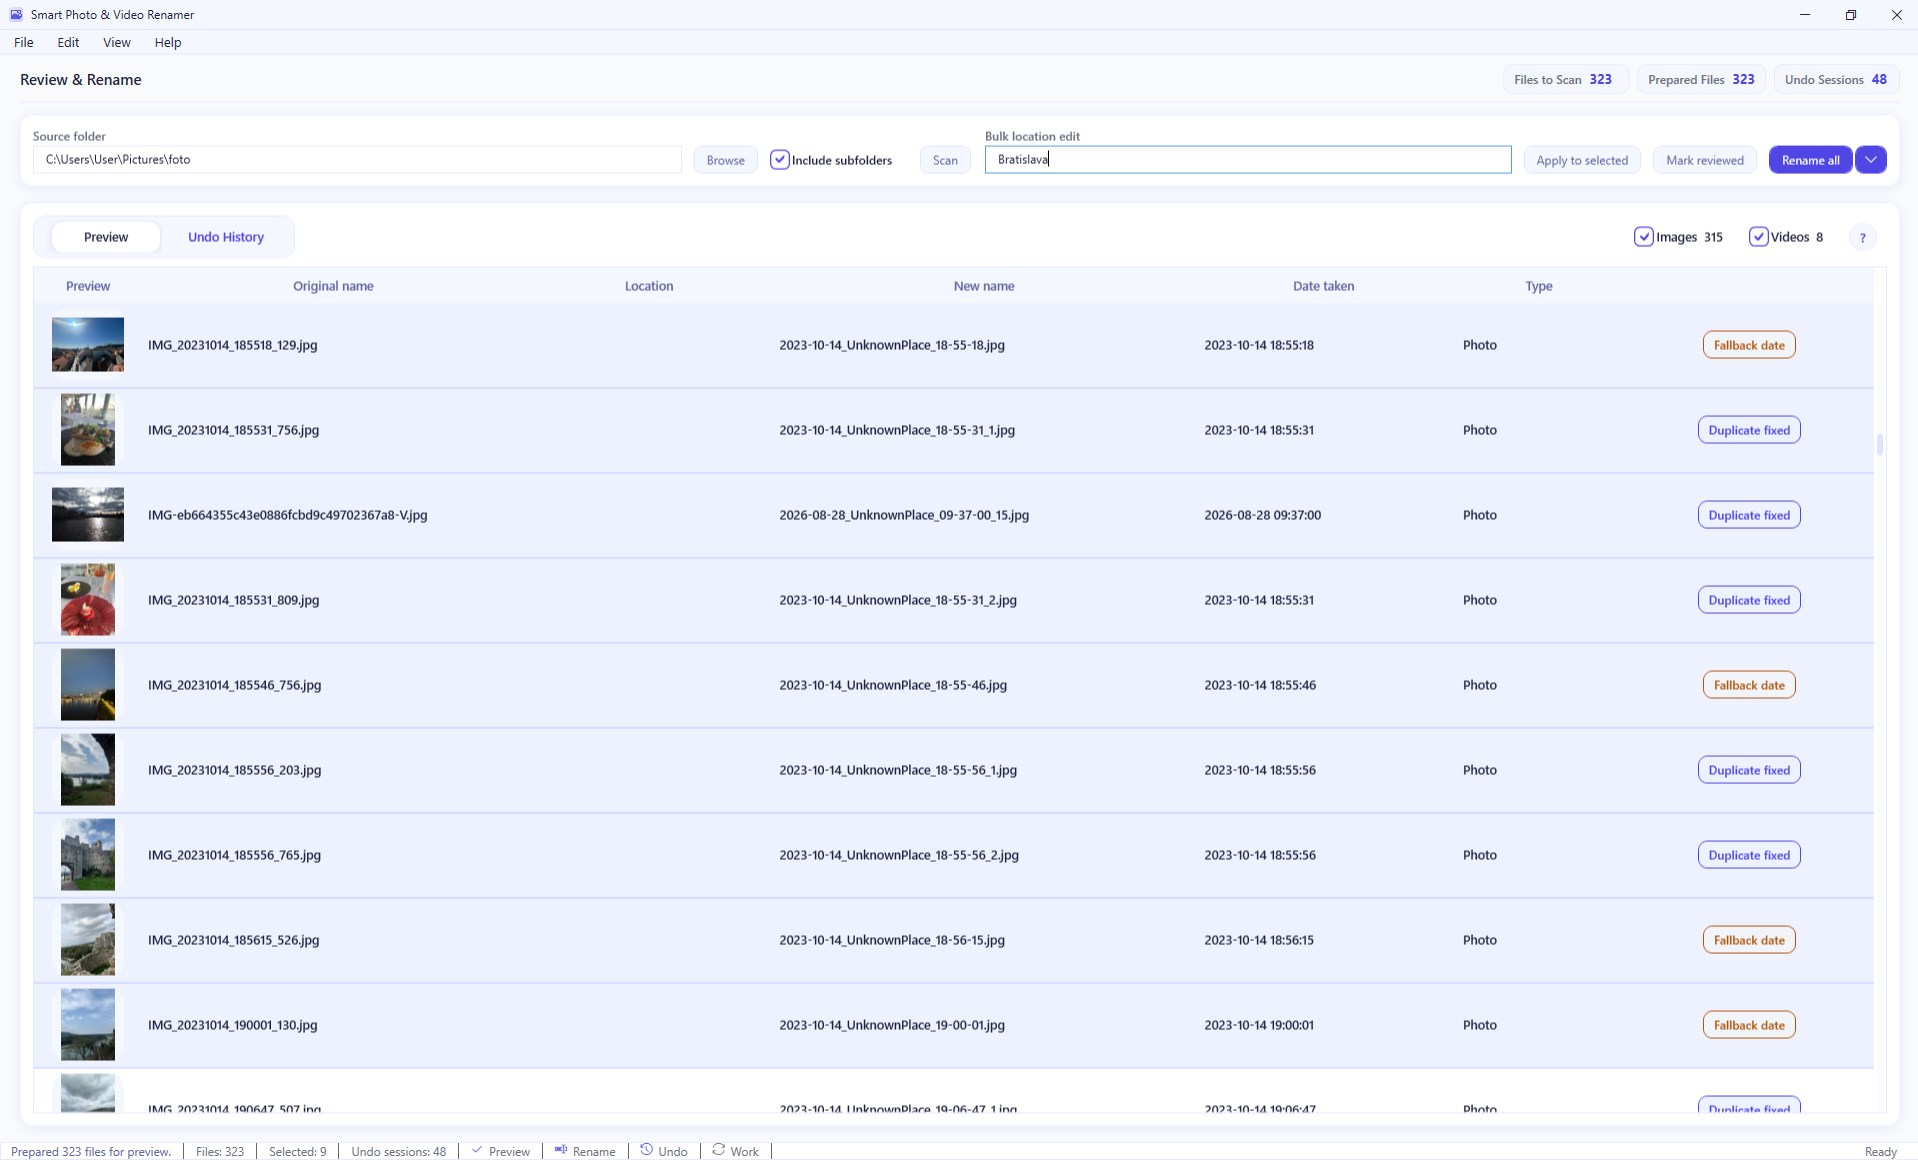Viewport: 1918px width, 1160px height.
Task: Open the View menu
Action: [x=117, y=42]
